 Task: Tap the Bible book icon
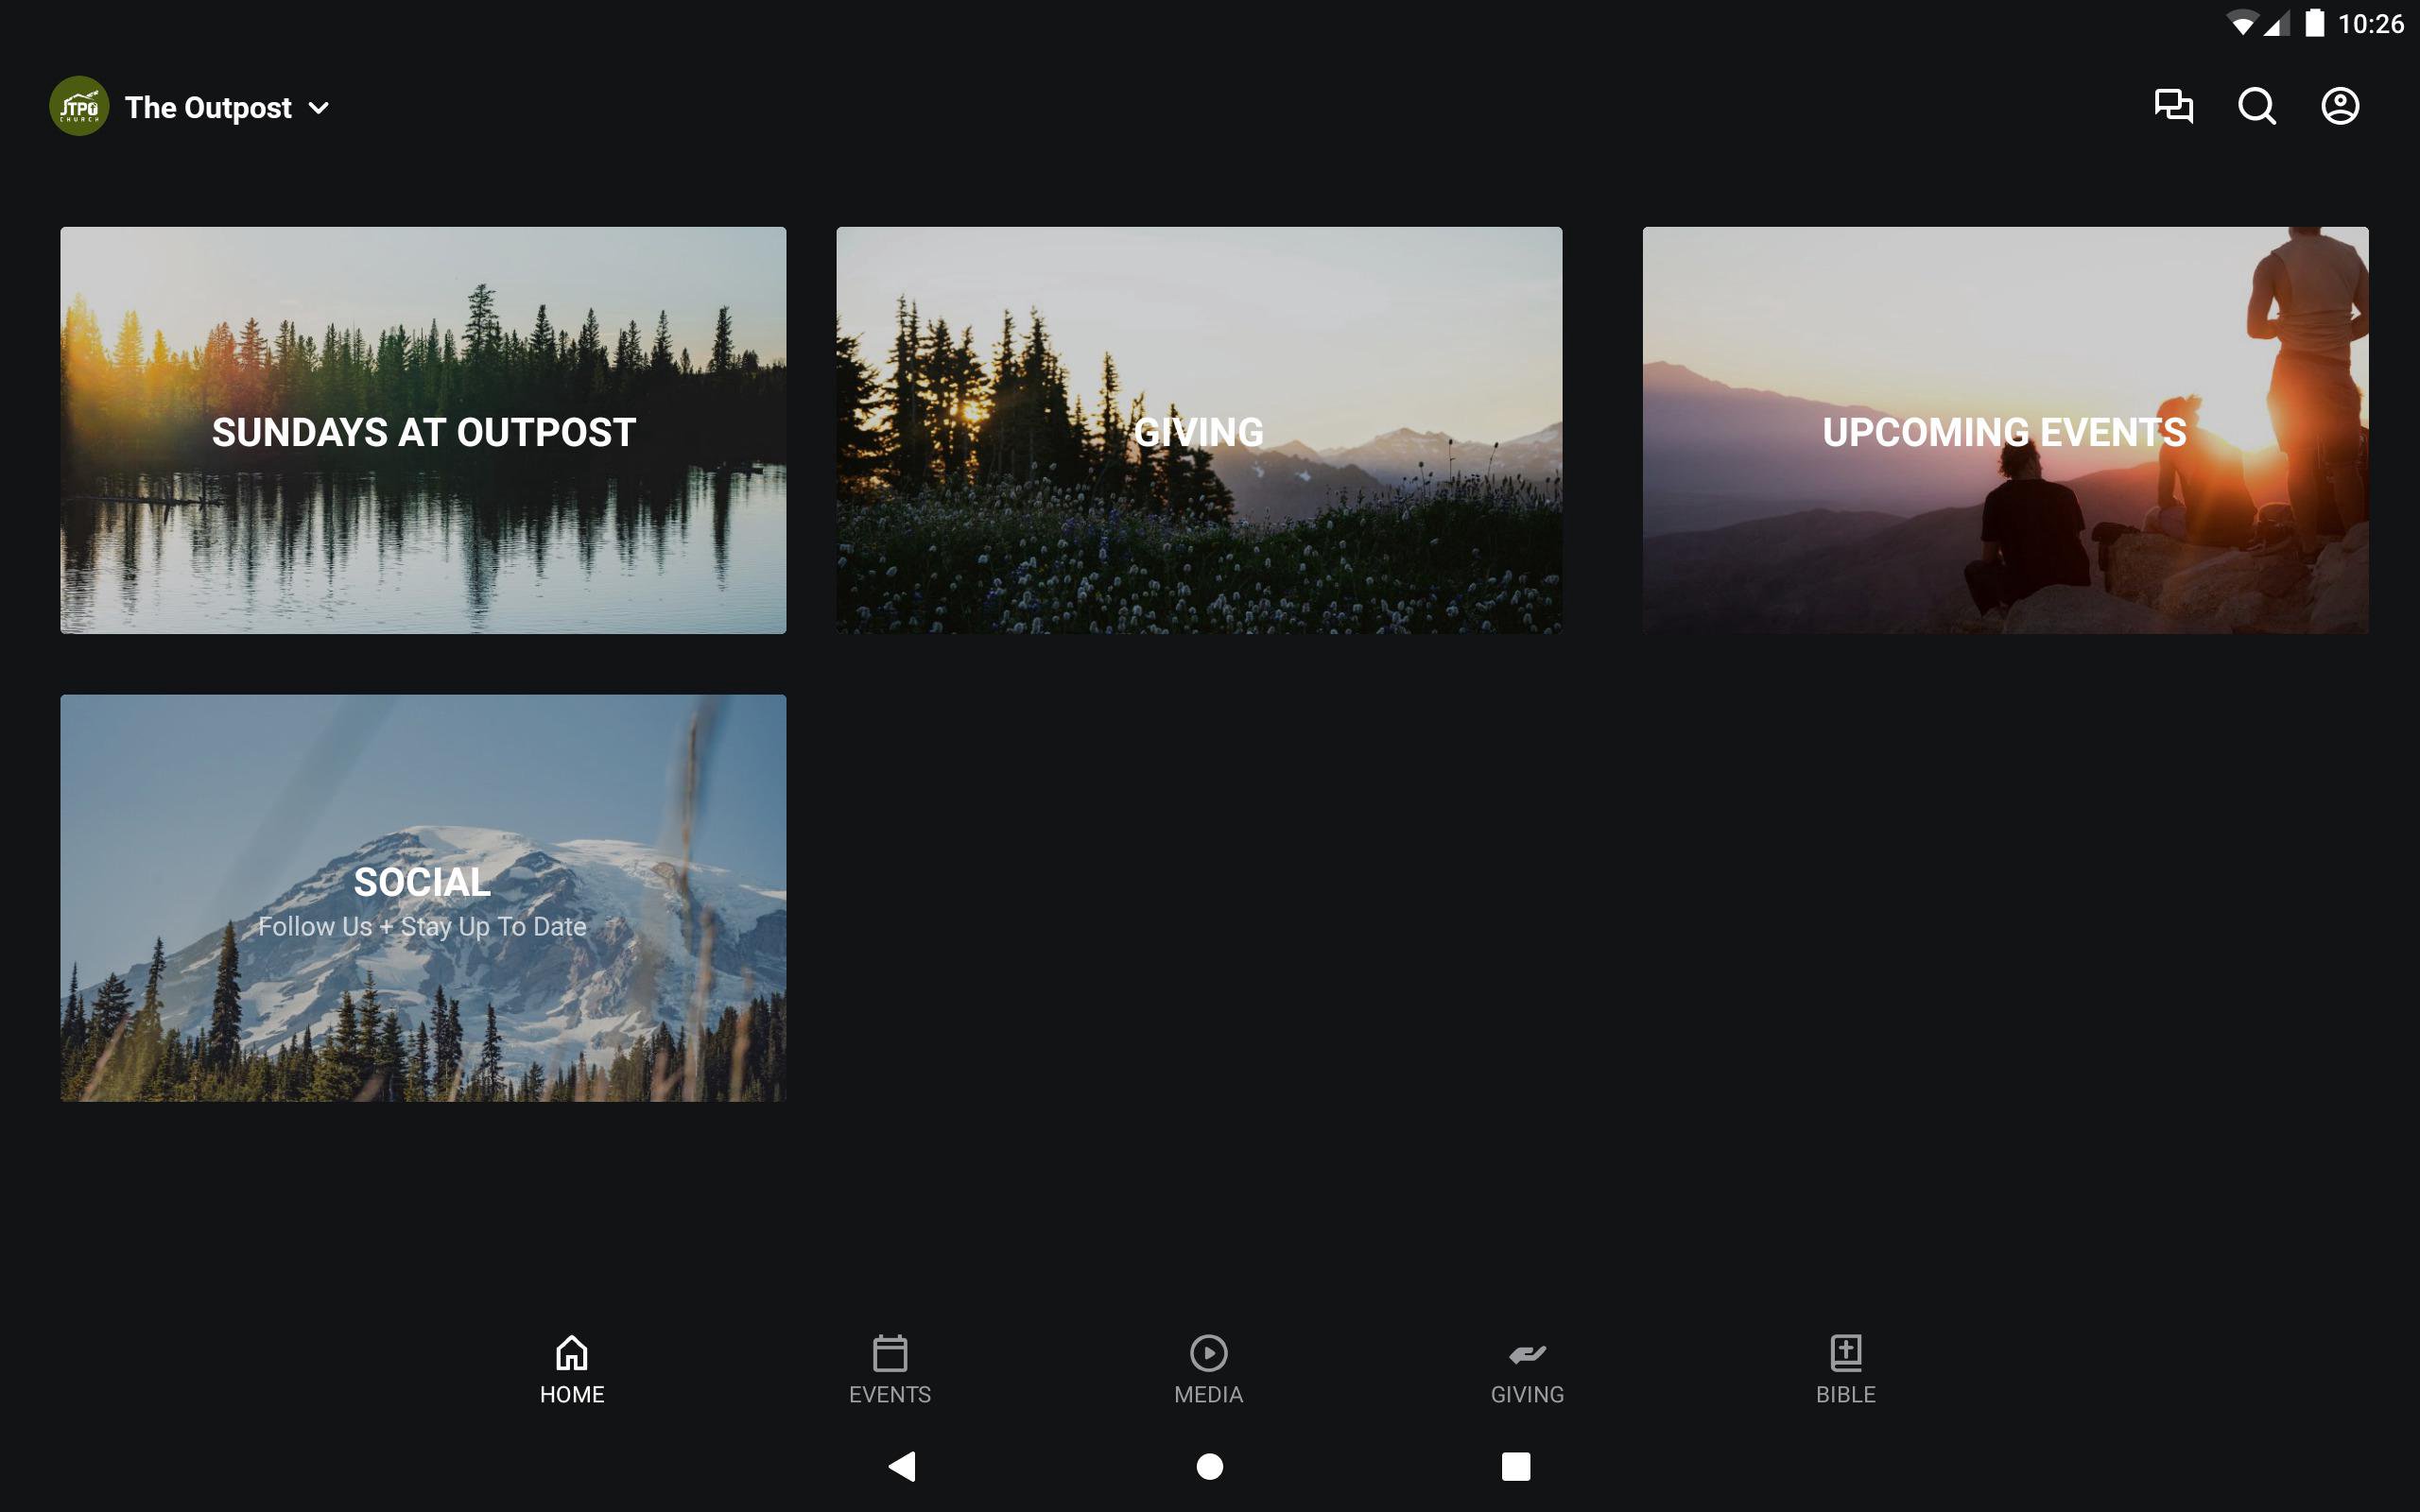[1845, 1353]
